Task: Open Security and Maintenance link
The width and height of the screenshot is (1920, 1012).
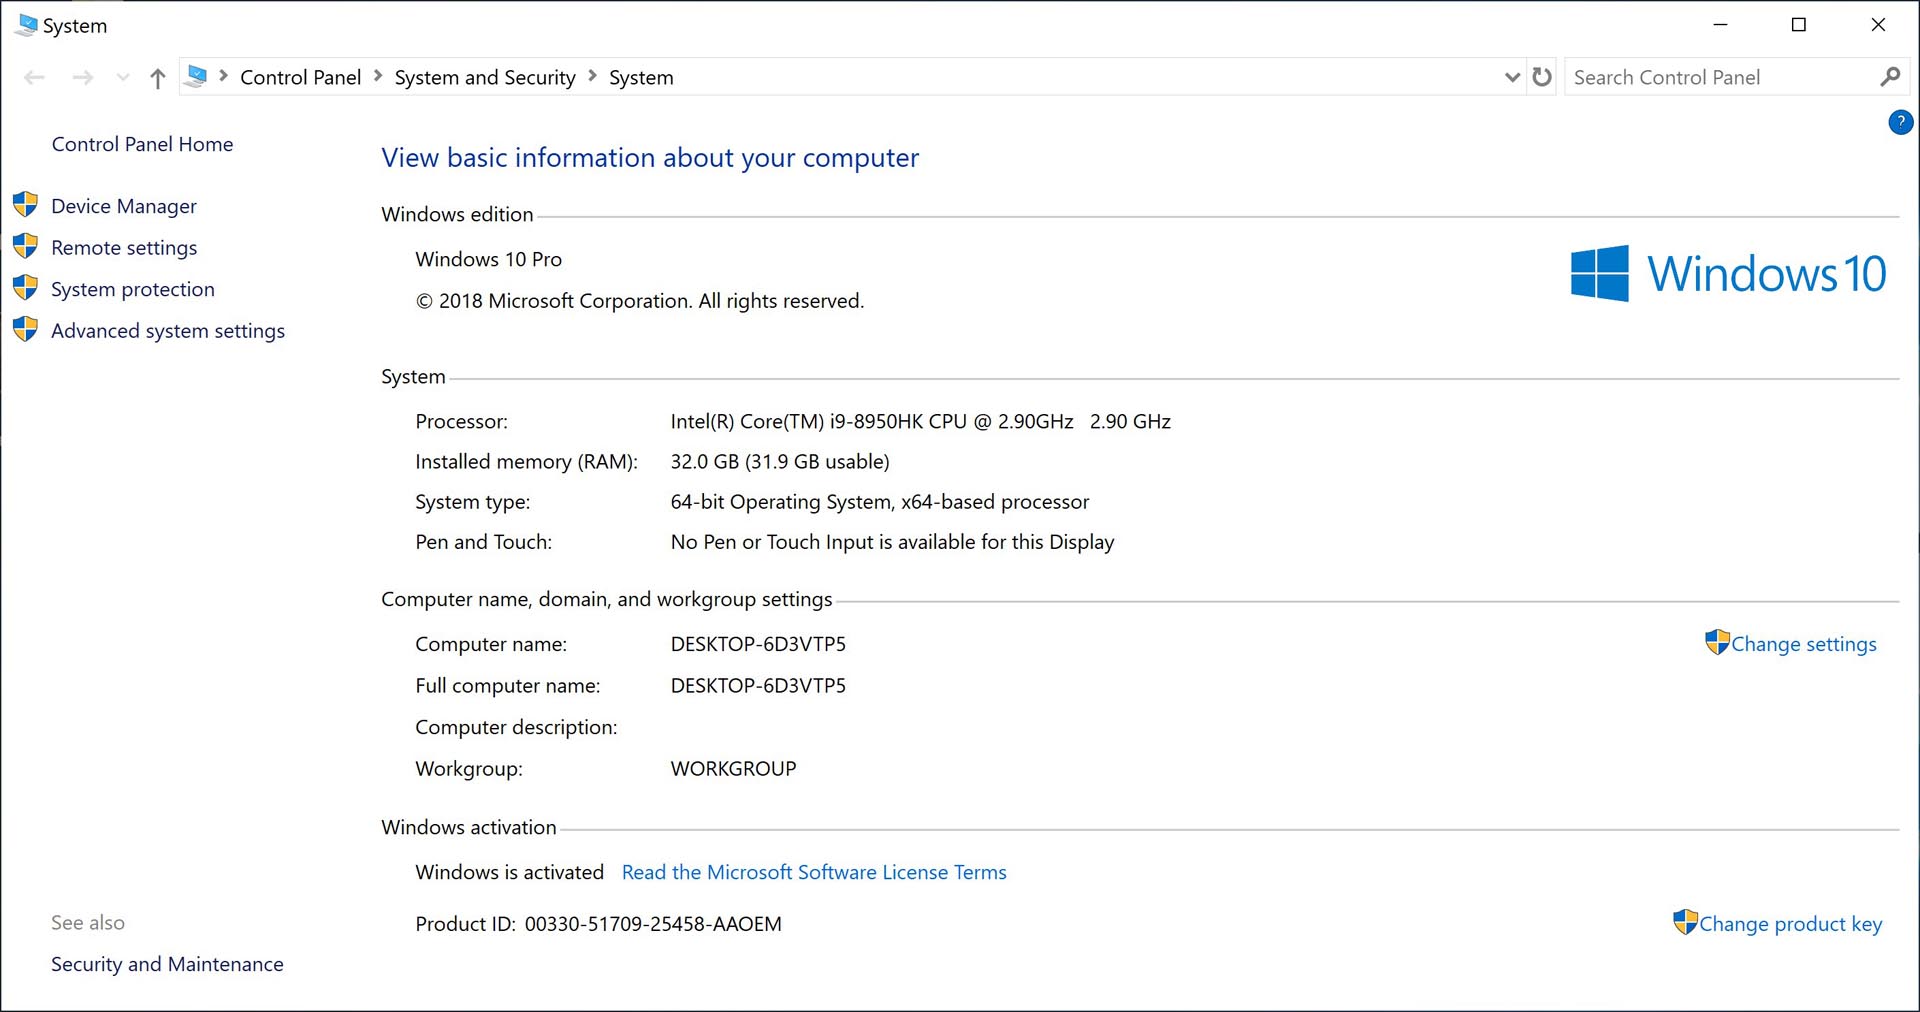Action: point(167,964)
